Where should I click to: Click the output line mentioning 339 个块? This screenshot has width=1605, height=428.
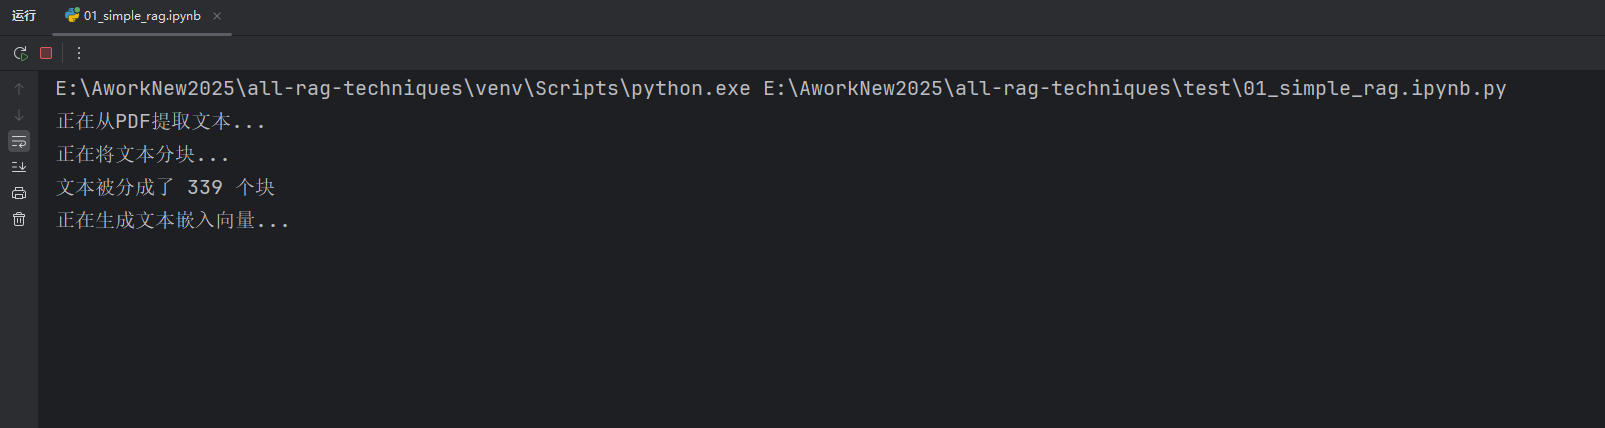pos(166,188)
